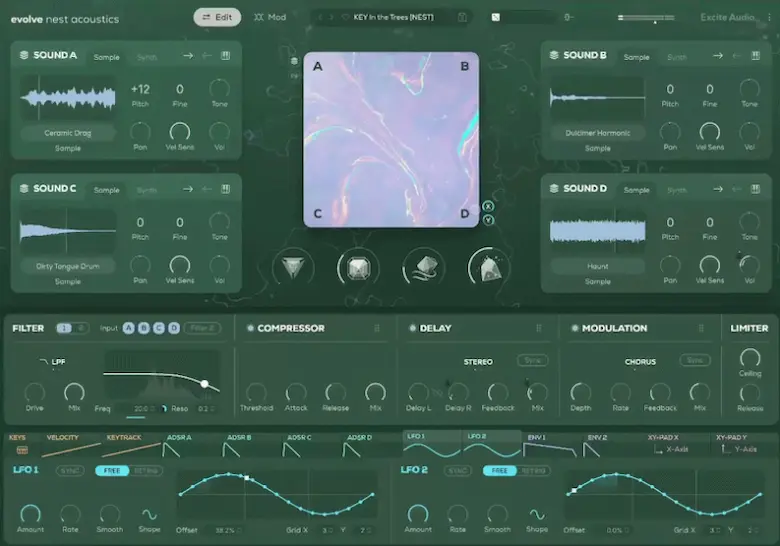Click the LFO 1 Shape wave icon
This screenshot has height=546, width=780.
149,514
